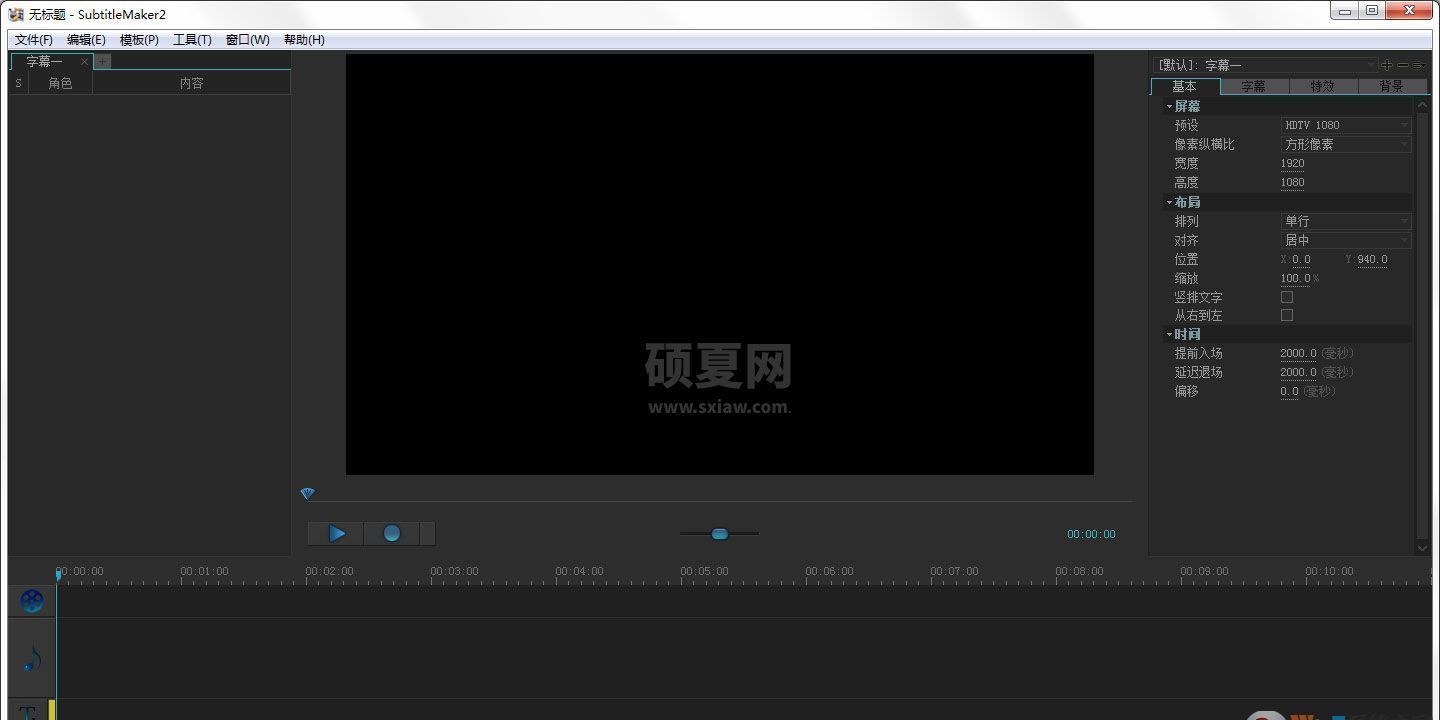Remove the template with the minus icon

click(x=1403, y=65)
